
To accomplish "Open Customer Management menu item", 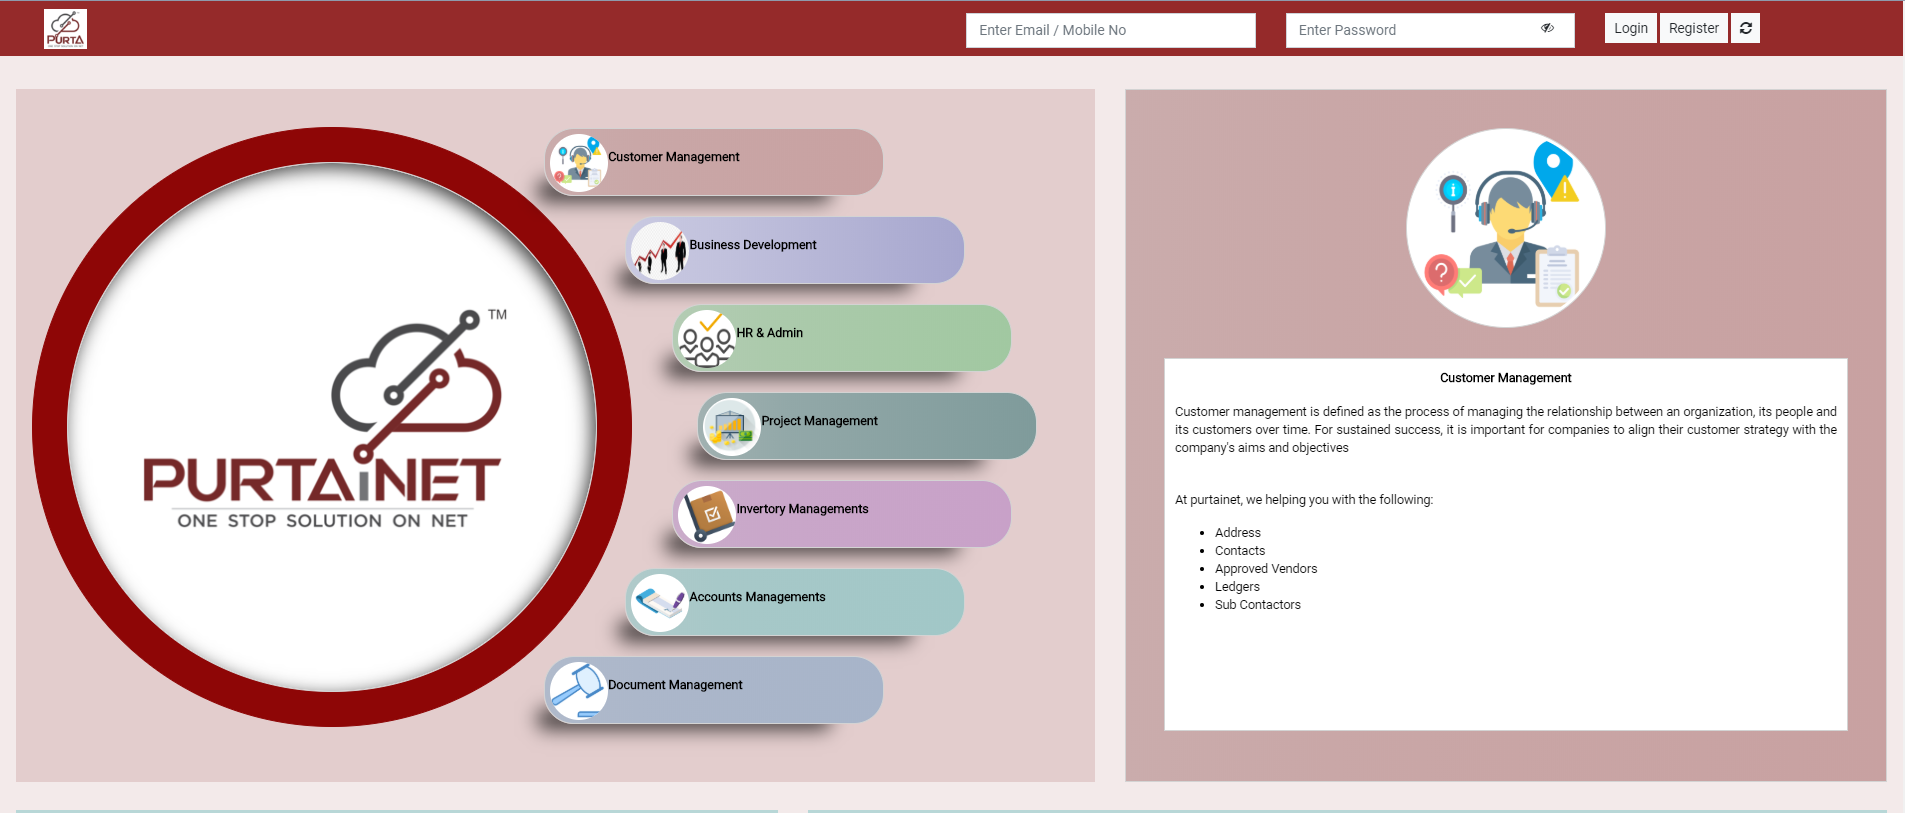I will 714,162.
